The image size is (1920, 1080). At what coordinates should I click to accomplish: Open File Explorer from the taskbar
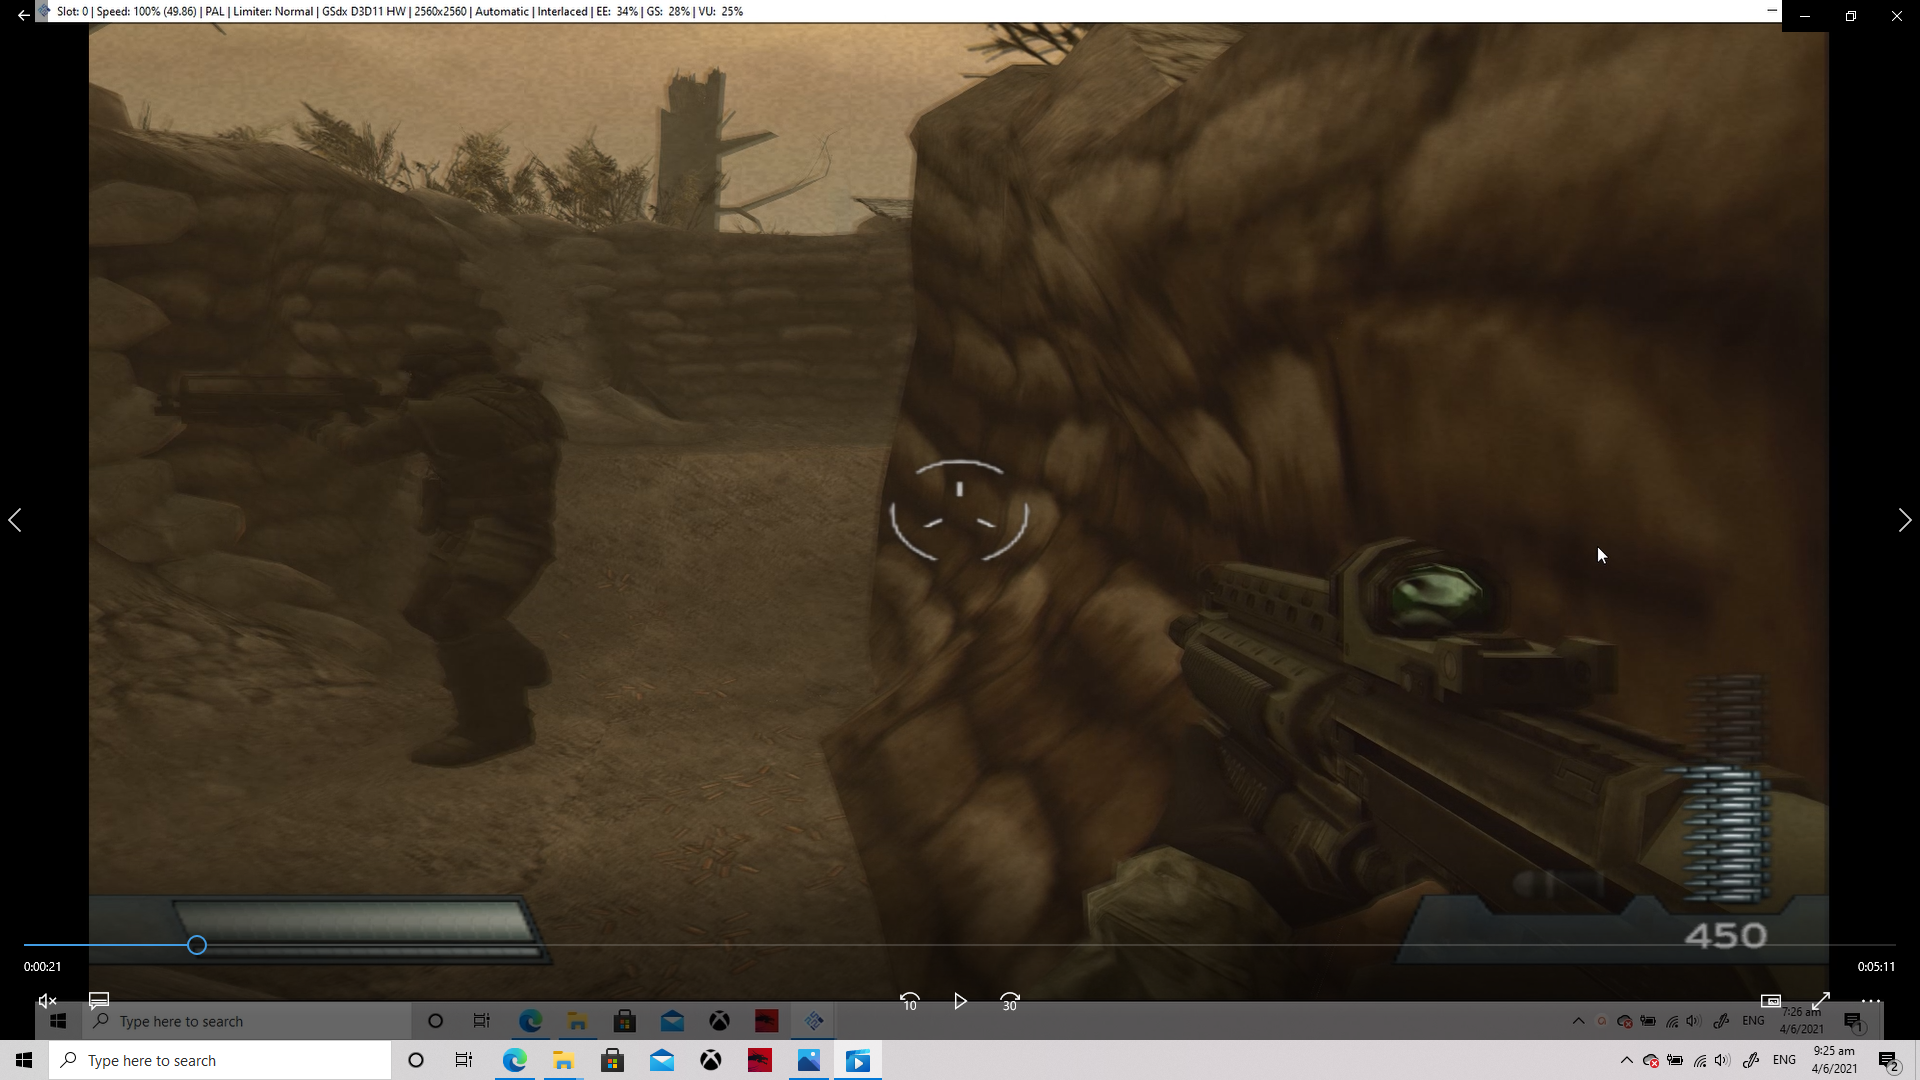563,1060
